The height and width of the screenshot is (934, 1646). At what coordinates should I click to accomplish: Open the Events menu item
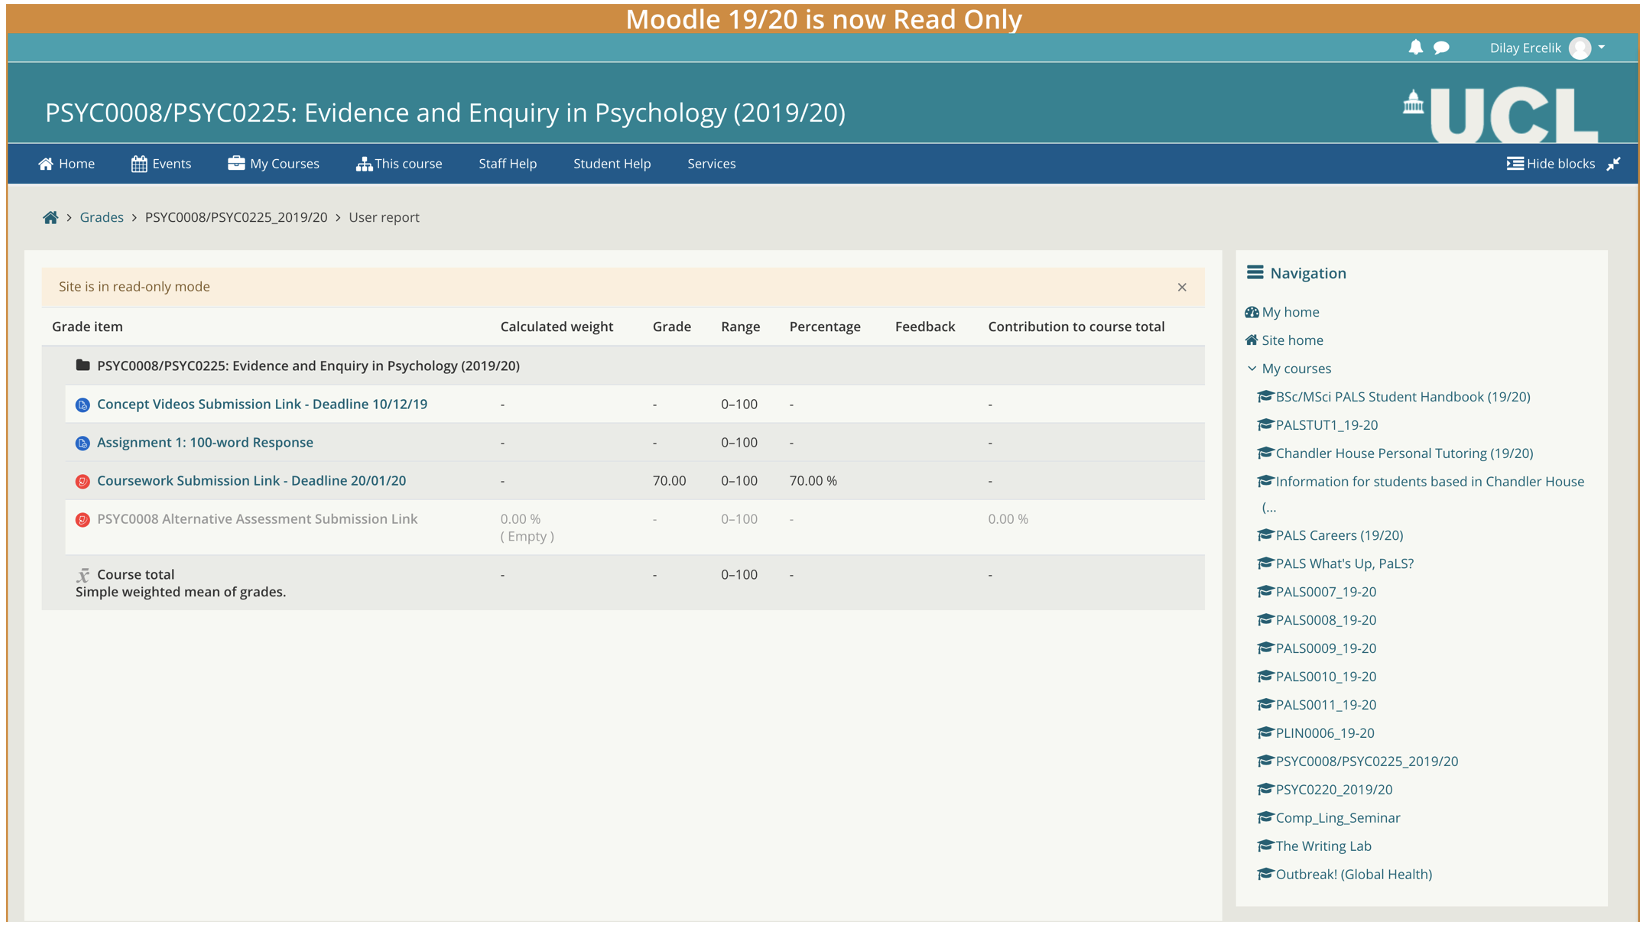point(161,164)
